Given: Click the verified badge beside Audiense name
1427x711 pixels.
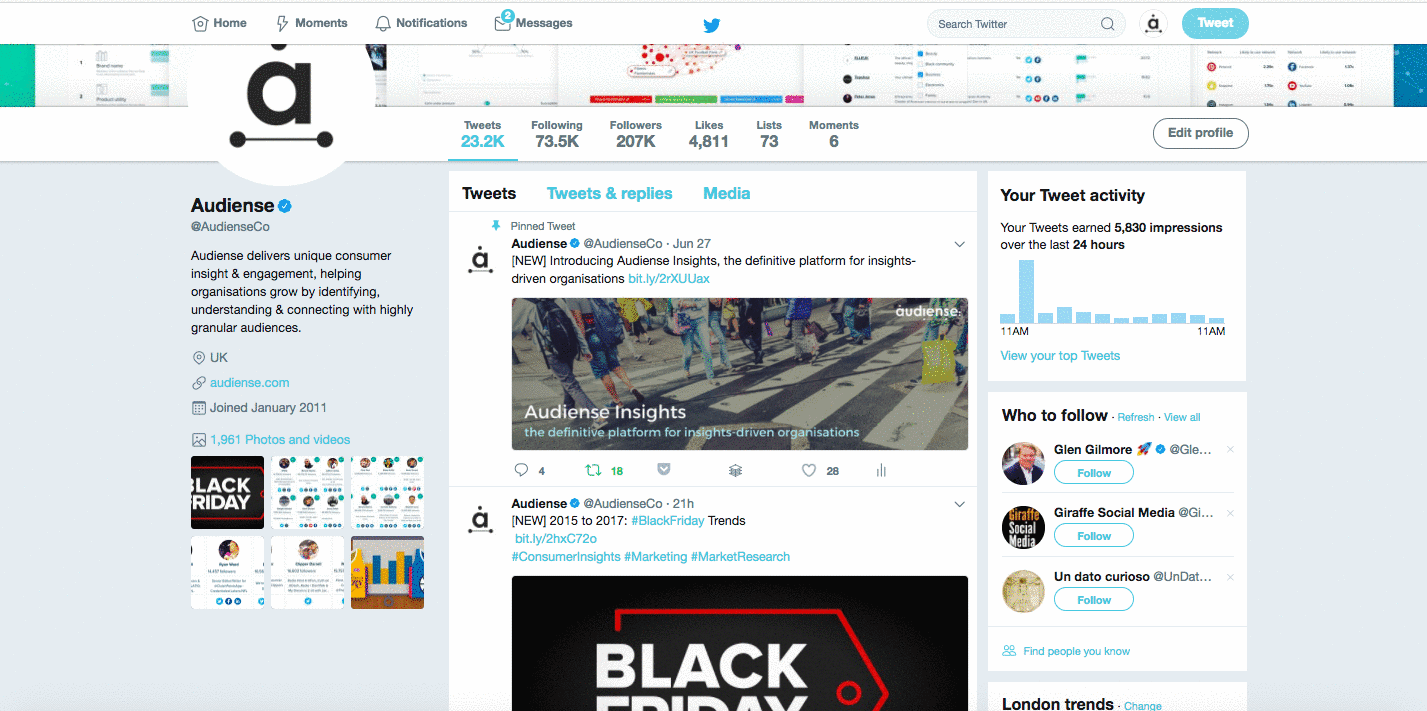Looking at the screenshot, I should (x=285, y=206).
